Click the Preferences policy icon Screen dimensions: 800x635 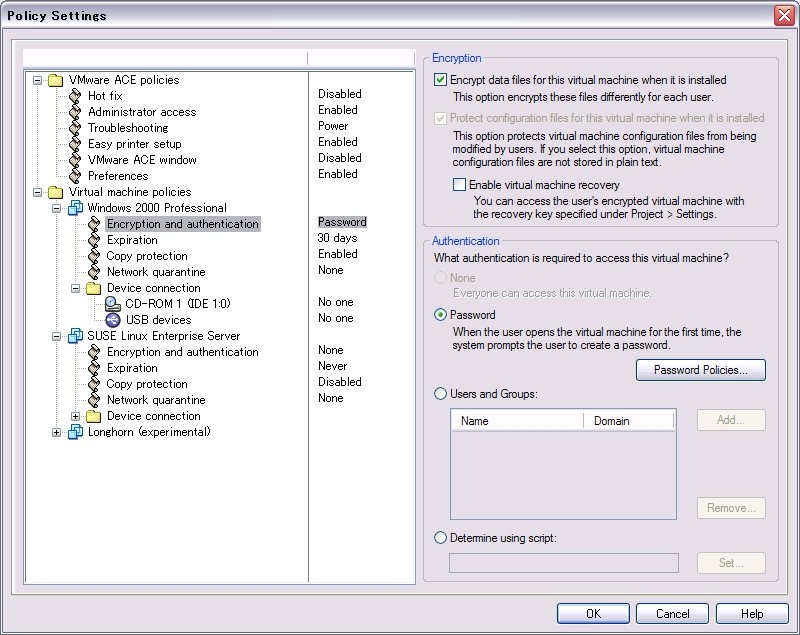click(75, 176)
